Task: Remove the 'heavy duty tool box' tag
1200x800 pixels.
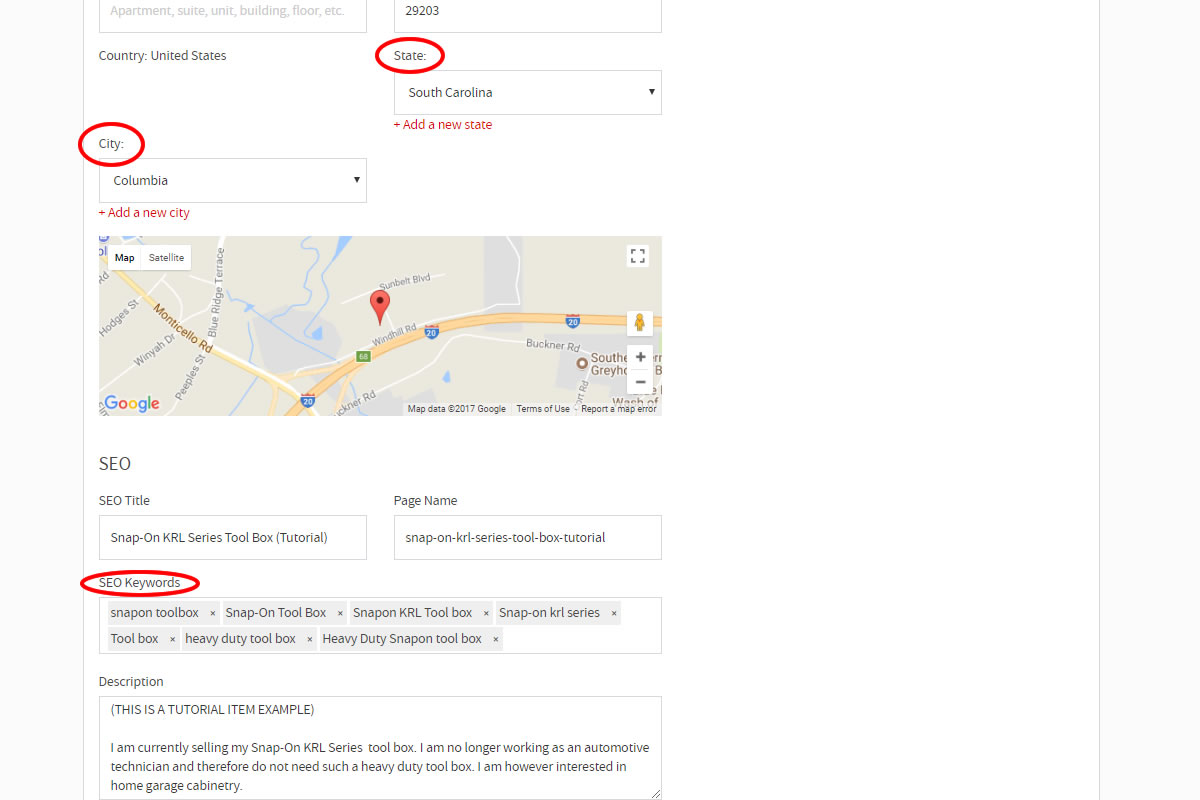Action: coord(309,639)
